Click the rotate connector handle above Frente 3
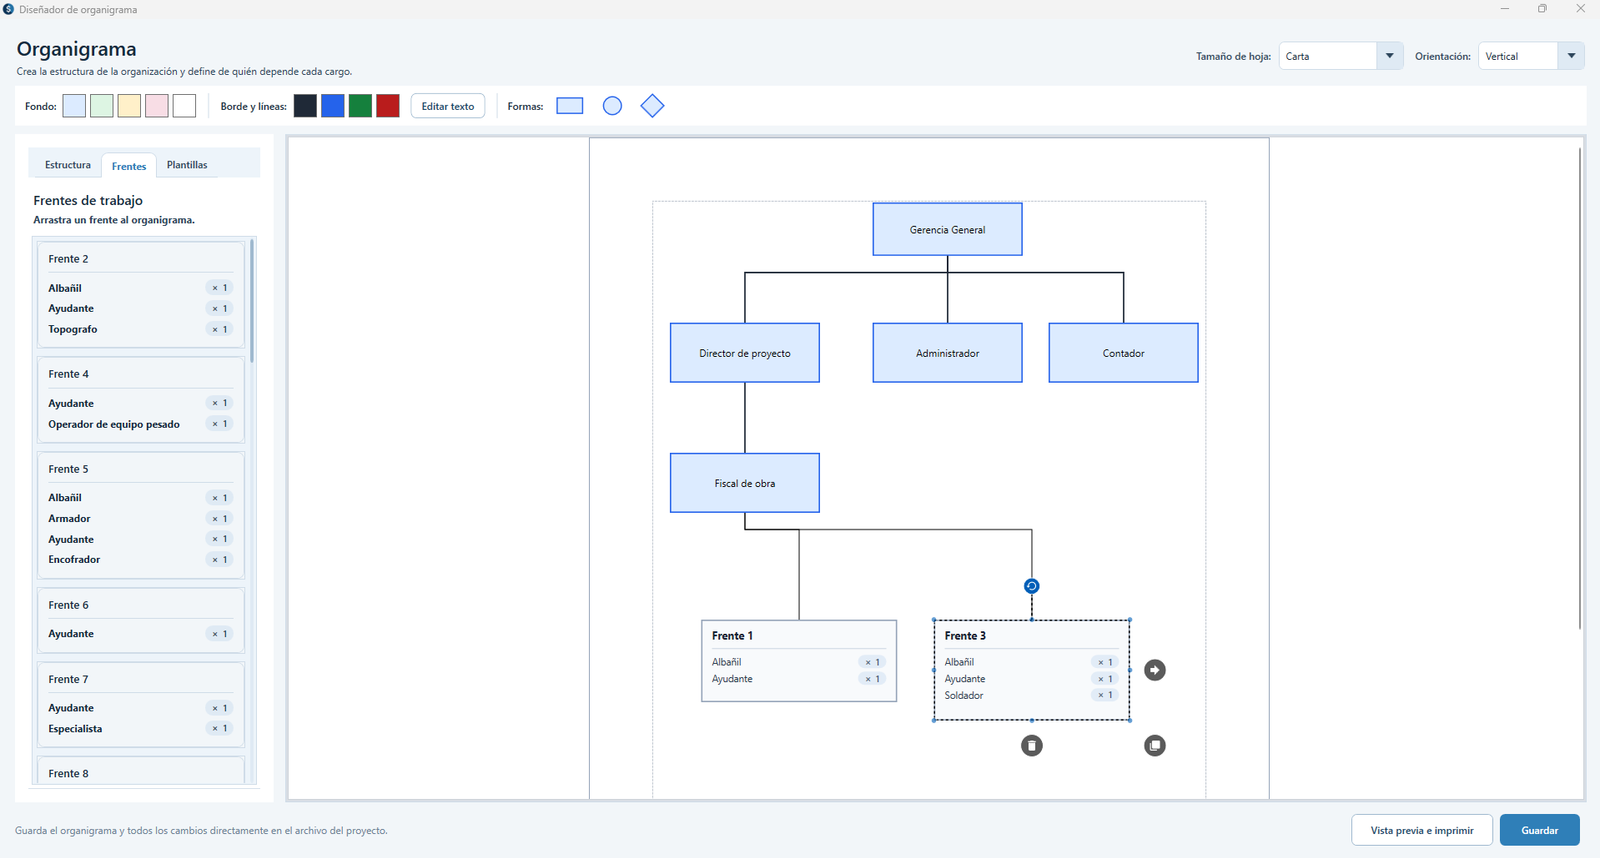 (1032, 586)
